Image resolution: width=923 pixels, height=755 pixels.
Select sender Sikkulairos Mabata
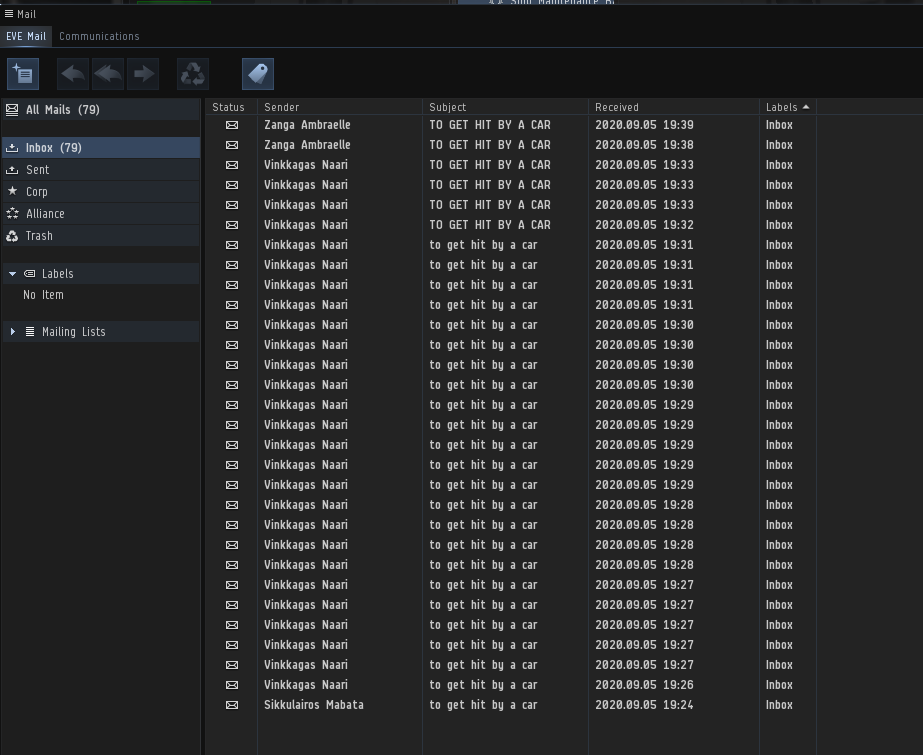tap(314, 705)
